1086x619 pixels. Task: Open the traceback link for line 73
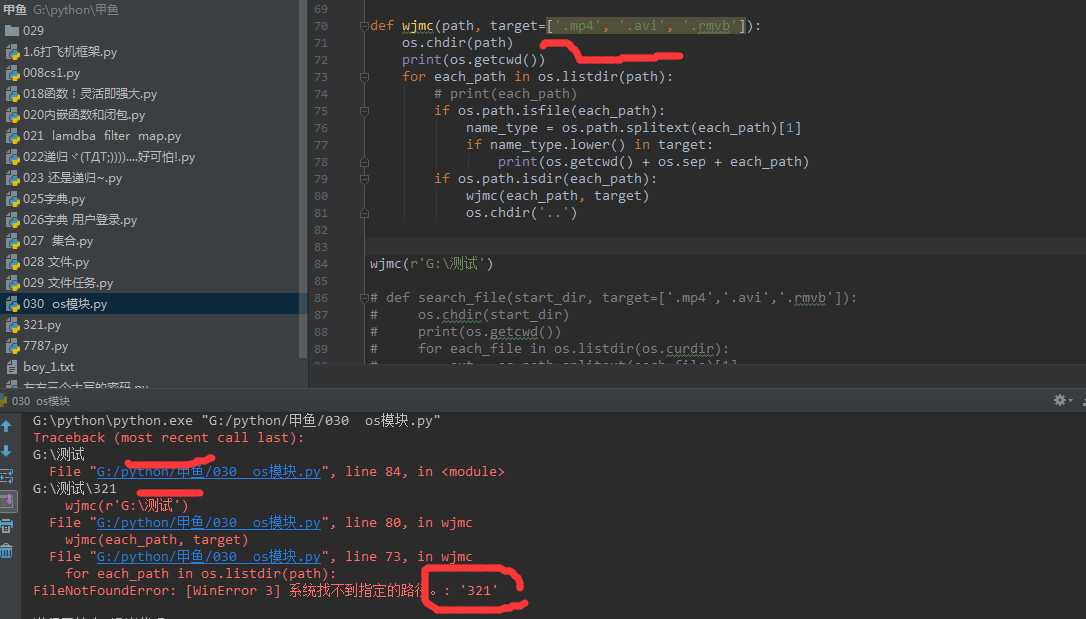208,557
